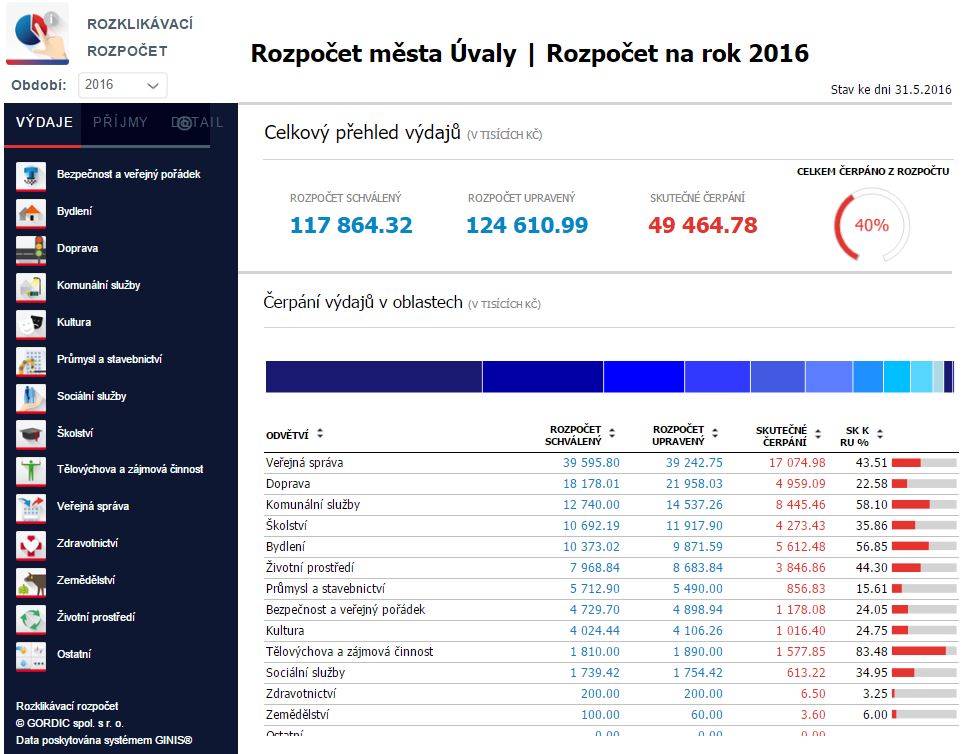Select Tělovýchova a zájmová činnost in sidebar
The width and height of the screenshot is (972, 754).
pos(130,469)
